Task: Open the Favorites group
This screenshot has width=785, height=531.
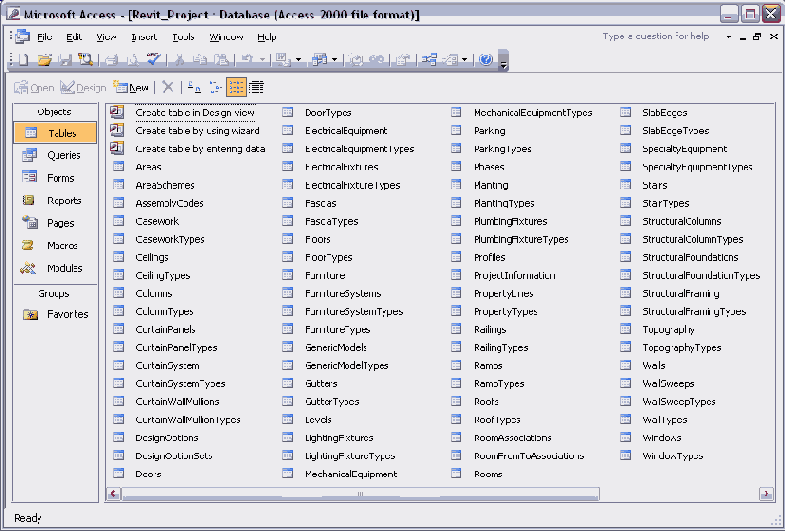Action: [55, 314]
